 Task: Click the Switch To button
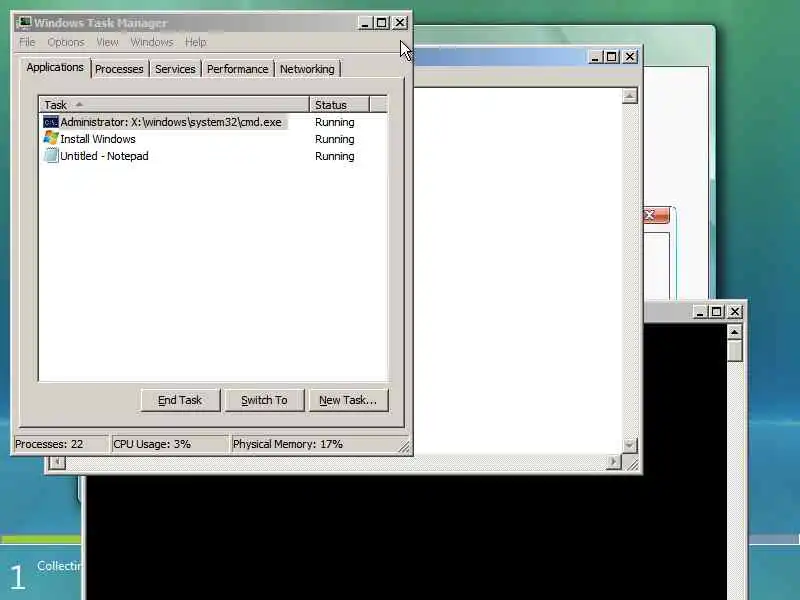pyautogui.click(x=264, y=400)
